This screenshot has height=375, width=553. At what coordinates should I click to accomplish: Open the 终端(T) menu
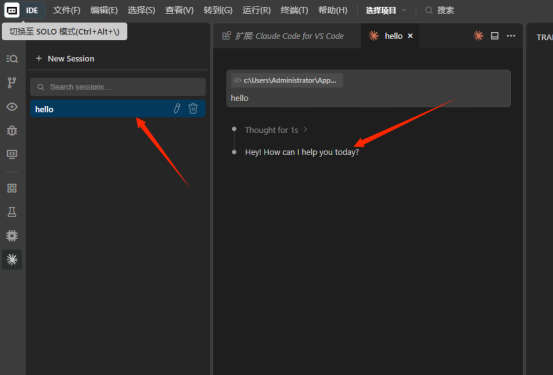pos(294,10)
